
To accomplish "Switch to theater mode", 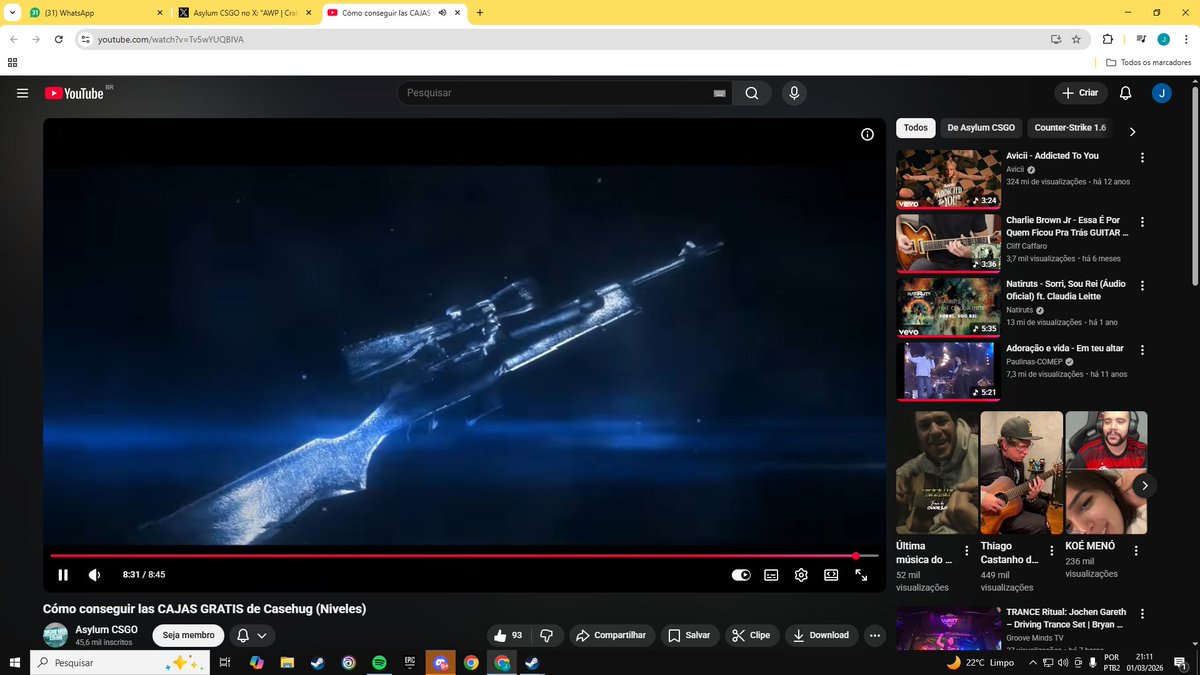I will 831,575.
